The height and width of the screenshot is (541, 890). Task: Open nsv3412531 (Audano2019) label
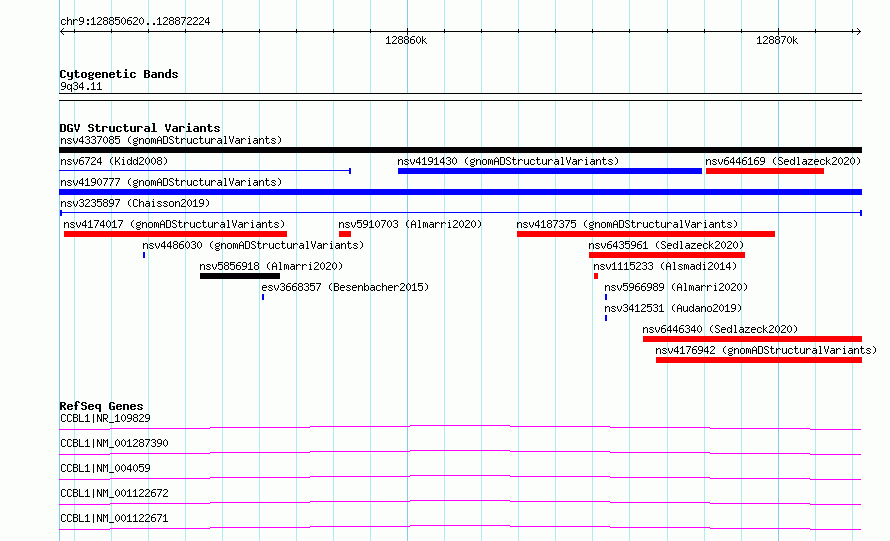pyautogui.click(x=673, y=308)
